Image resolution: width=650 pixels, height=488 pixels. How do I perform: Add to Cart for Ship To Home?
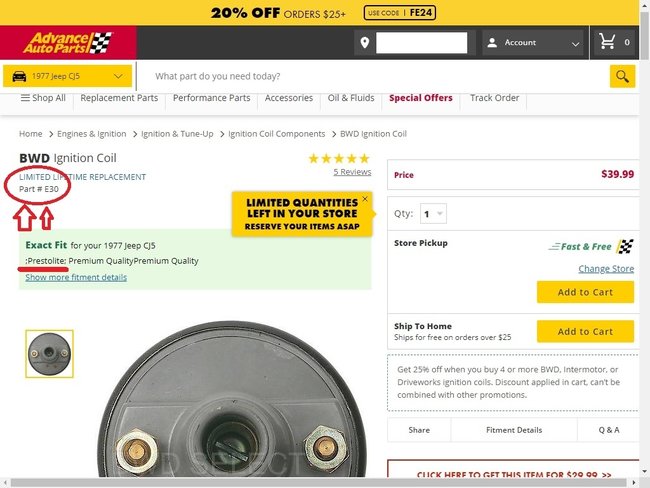tap(585, 332)
